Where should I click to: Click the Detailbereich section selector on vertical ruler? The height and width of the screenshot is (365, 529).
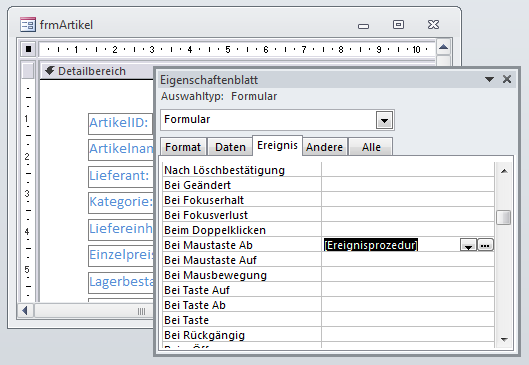(x=28, y=71)
